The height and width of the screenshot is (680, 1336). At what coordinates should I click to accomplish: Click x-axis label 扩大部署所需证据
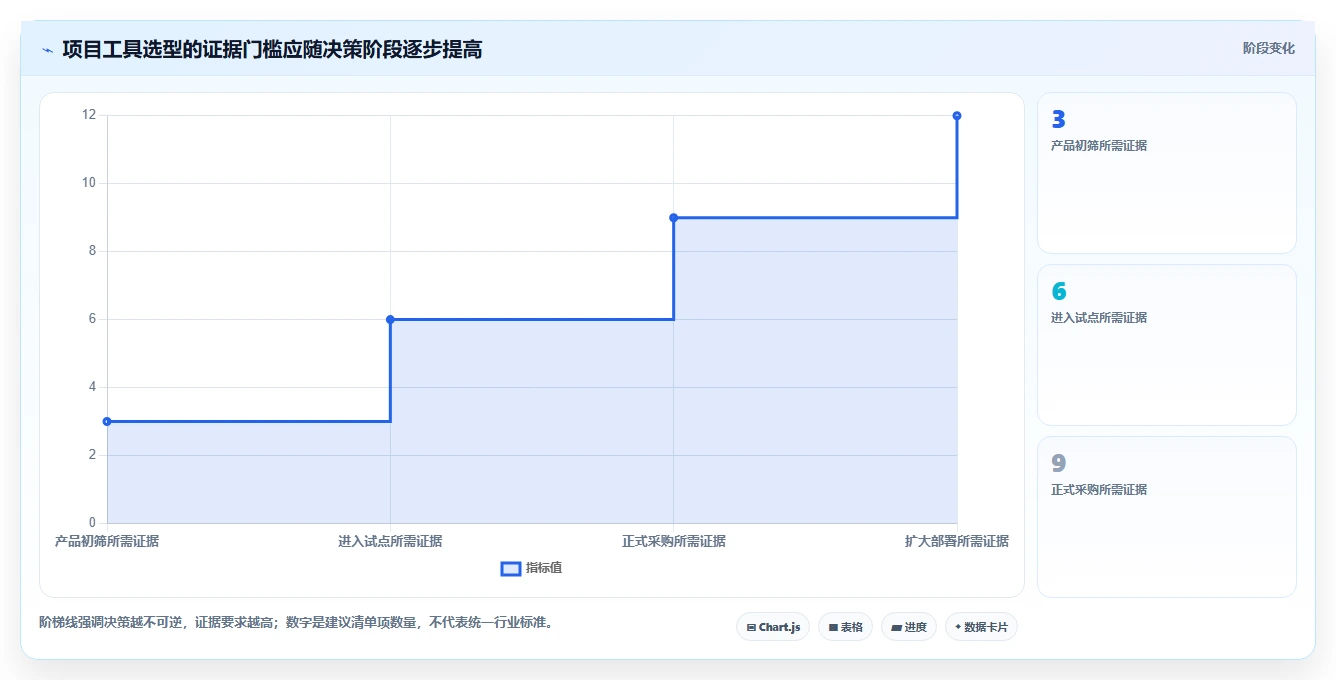click(957, 541)
